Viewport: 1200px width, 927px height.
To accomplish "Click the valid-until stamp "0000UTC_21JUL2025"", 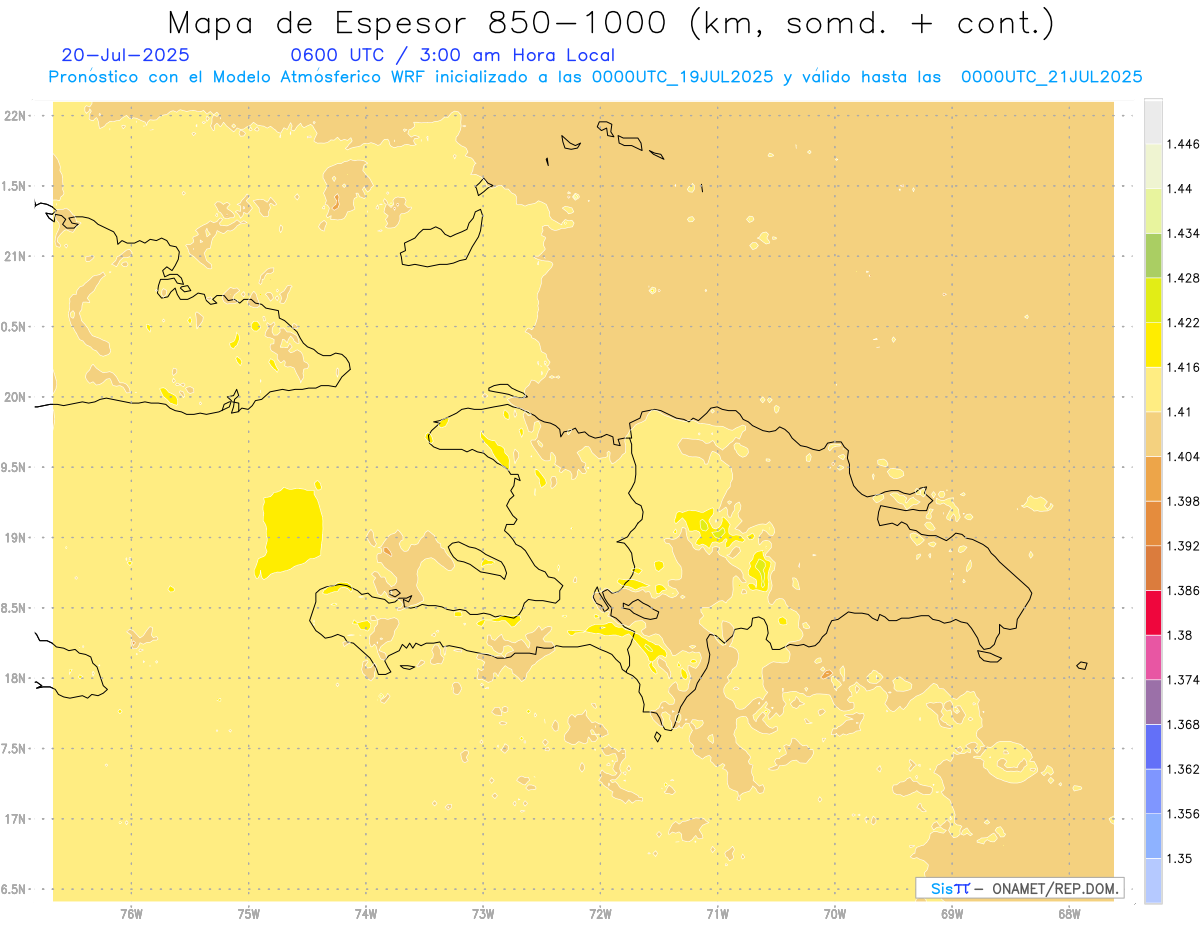I will (x=1051, y=76).
